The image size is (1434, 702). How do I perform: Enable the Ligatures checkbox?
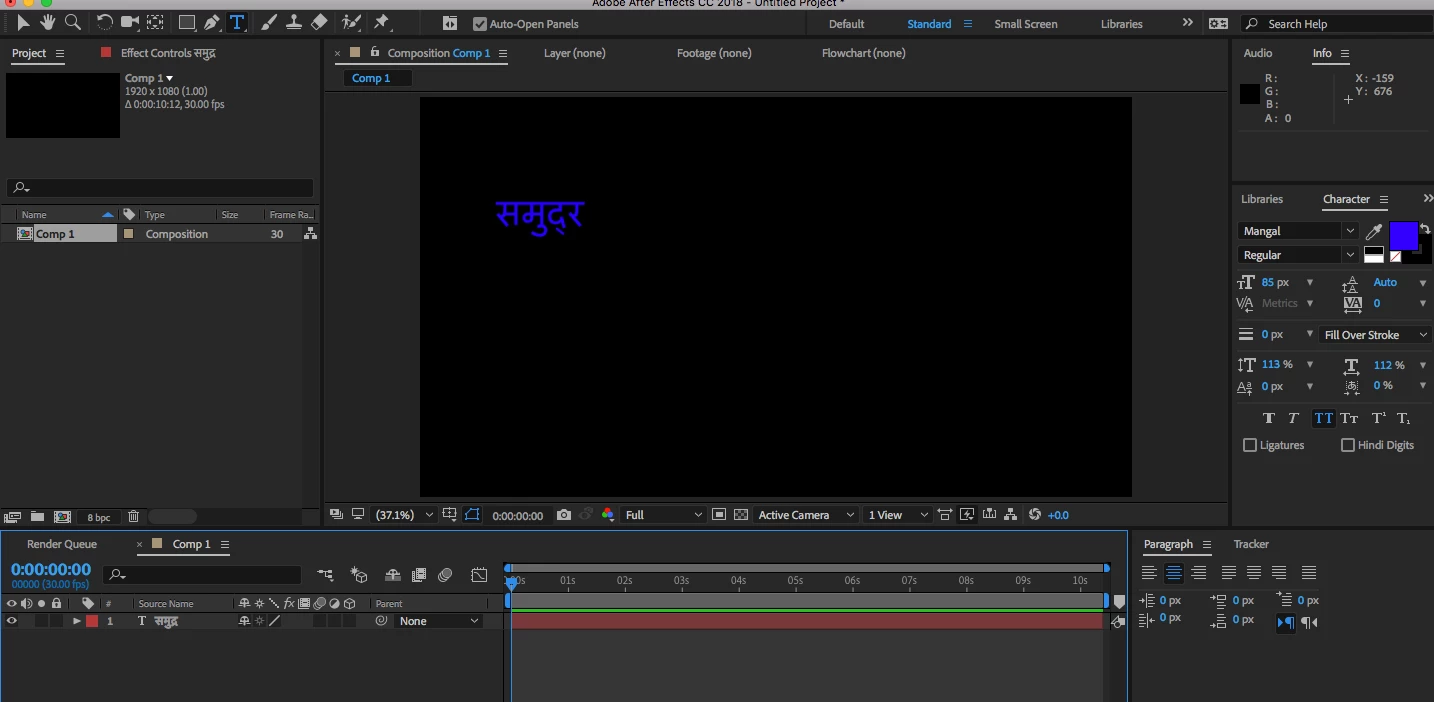[x=1250, y=445]
